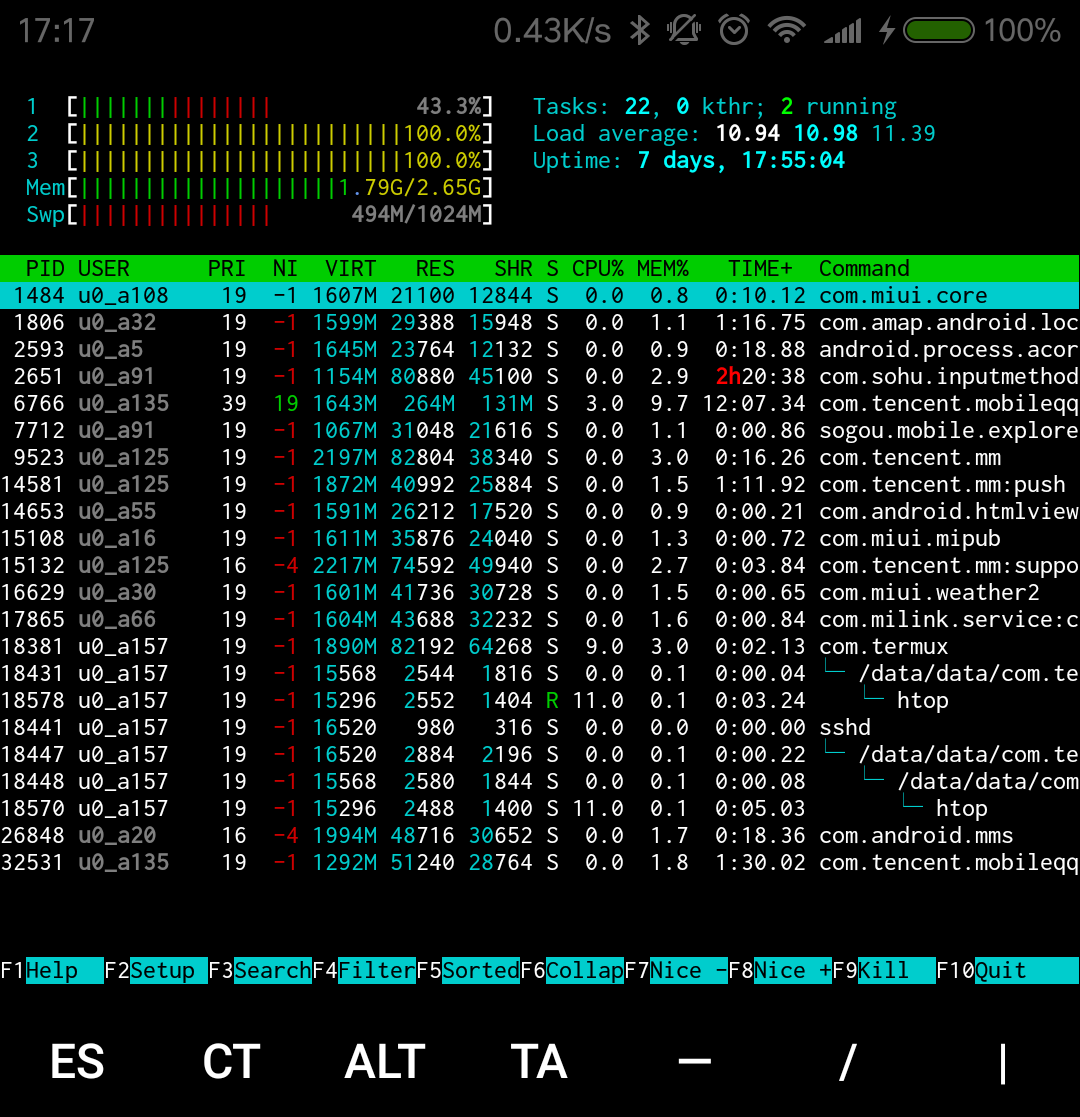Select the com.milink.service process row
Screen dimensions: 1080x1117
(x=540, y=620)
